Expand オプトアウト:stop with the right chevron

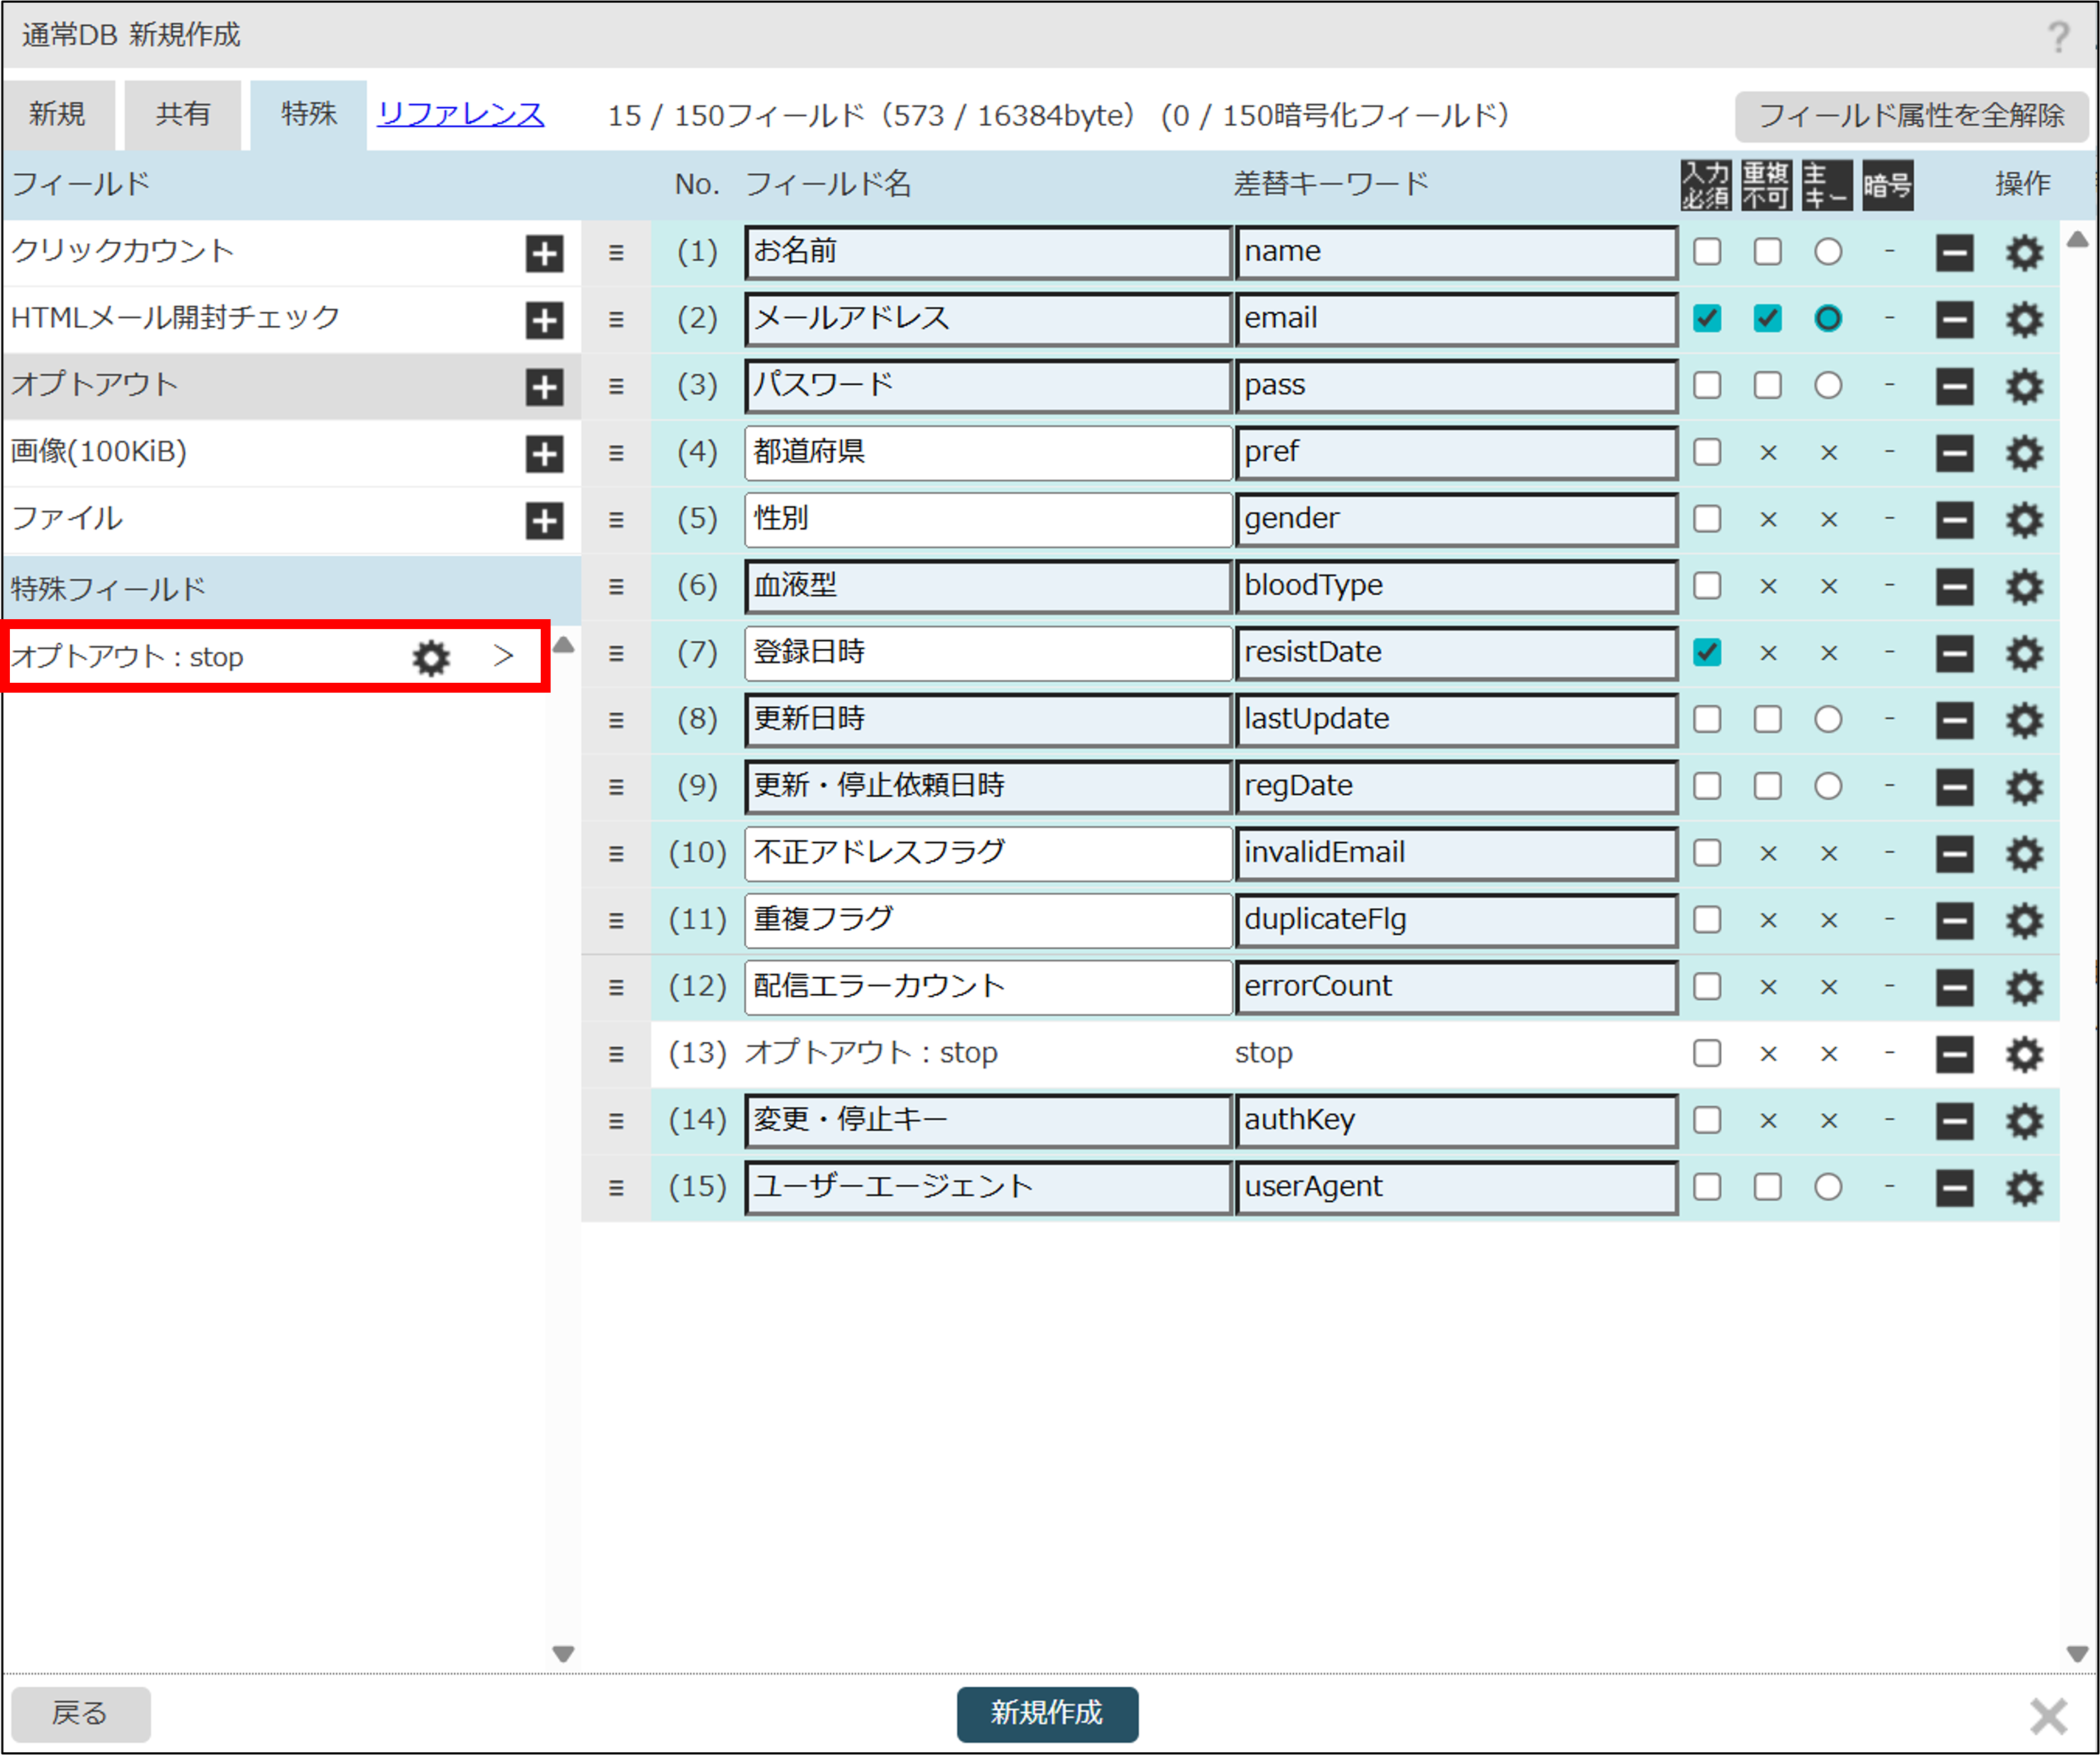504,656
